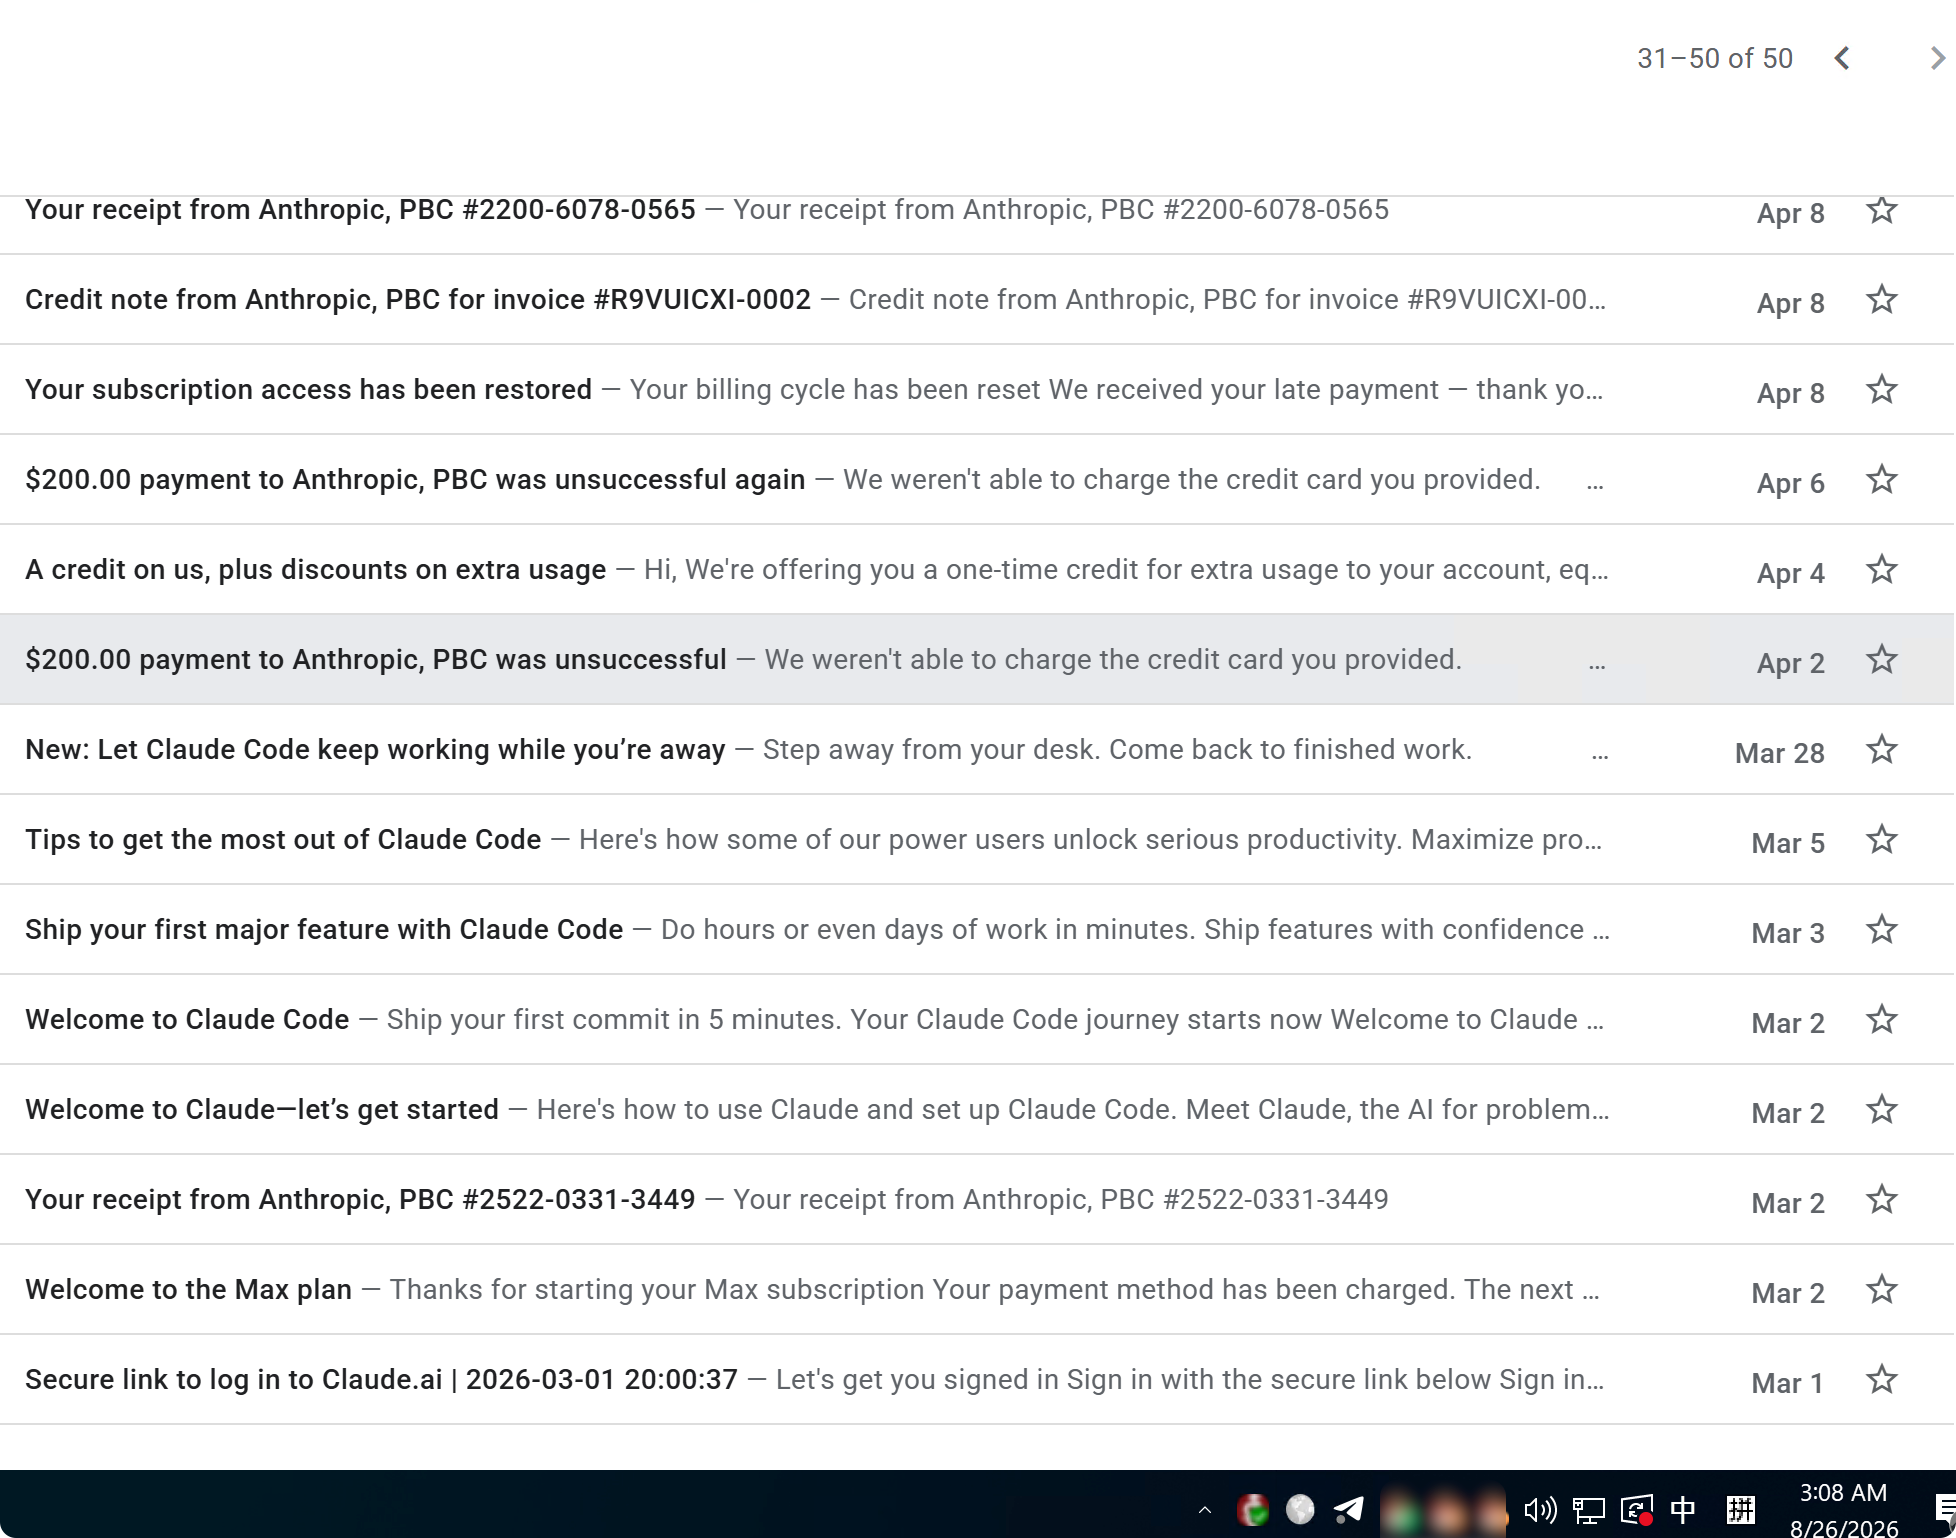
Task: Open "Secure link to log in to Claude.ai" email
Action: click(977, 1379)
